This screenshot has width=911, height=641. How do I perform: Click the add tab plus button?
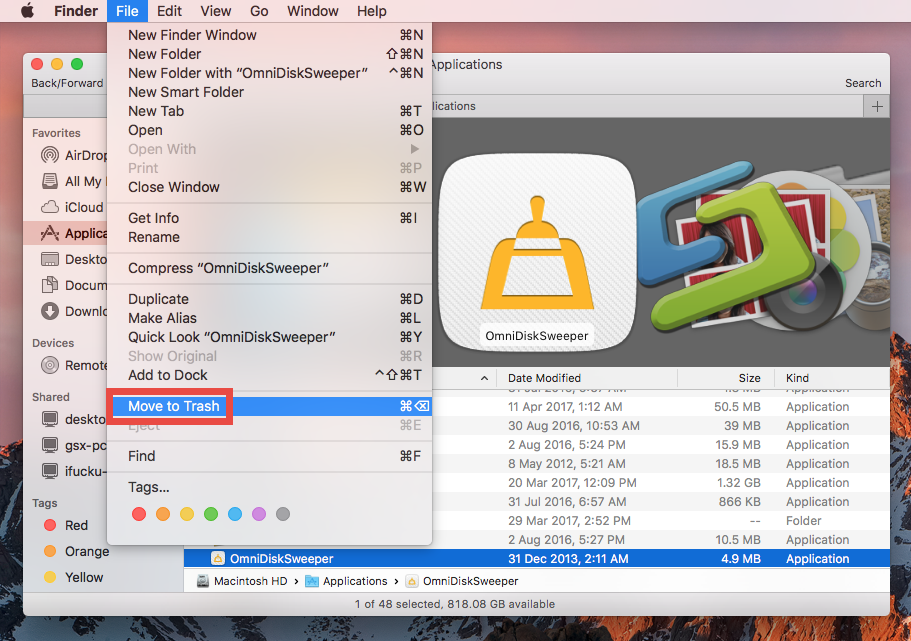click(x=877, y=105)
